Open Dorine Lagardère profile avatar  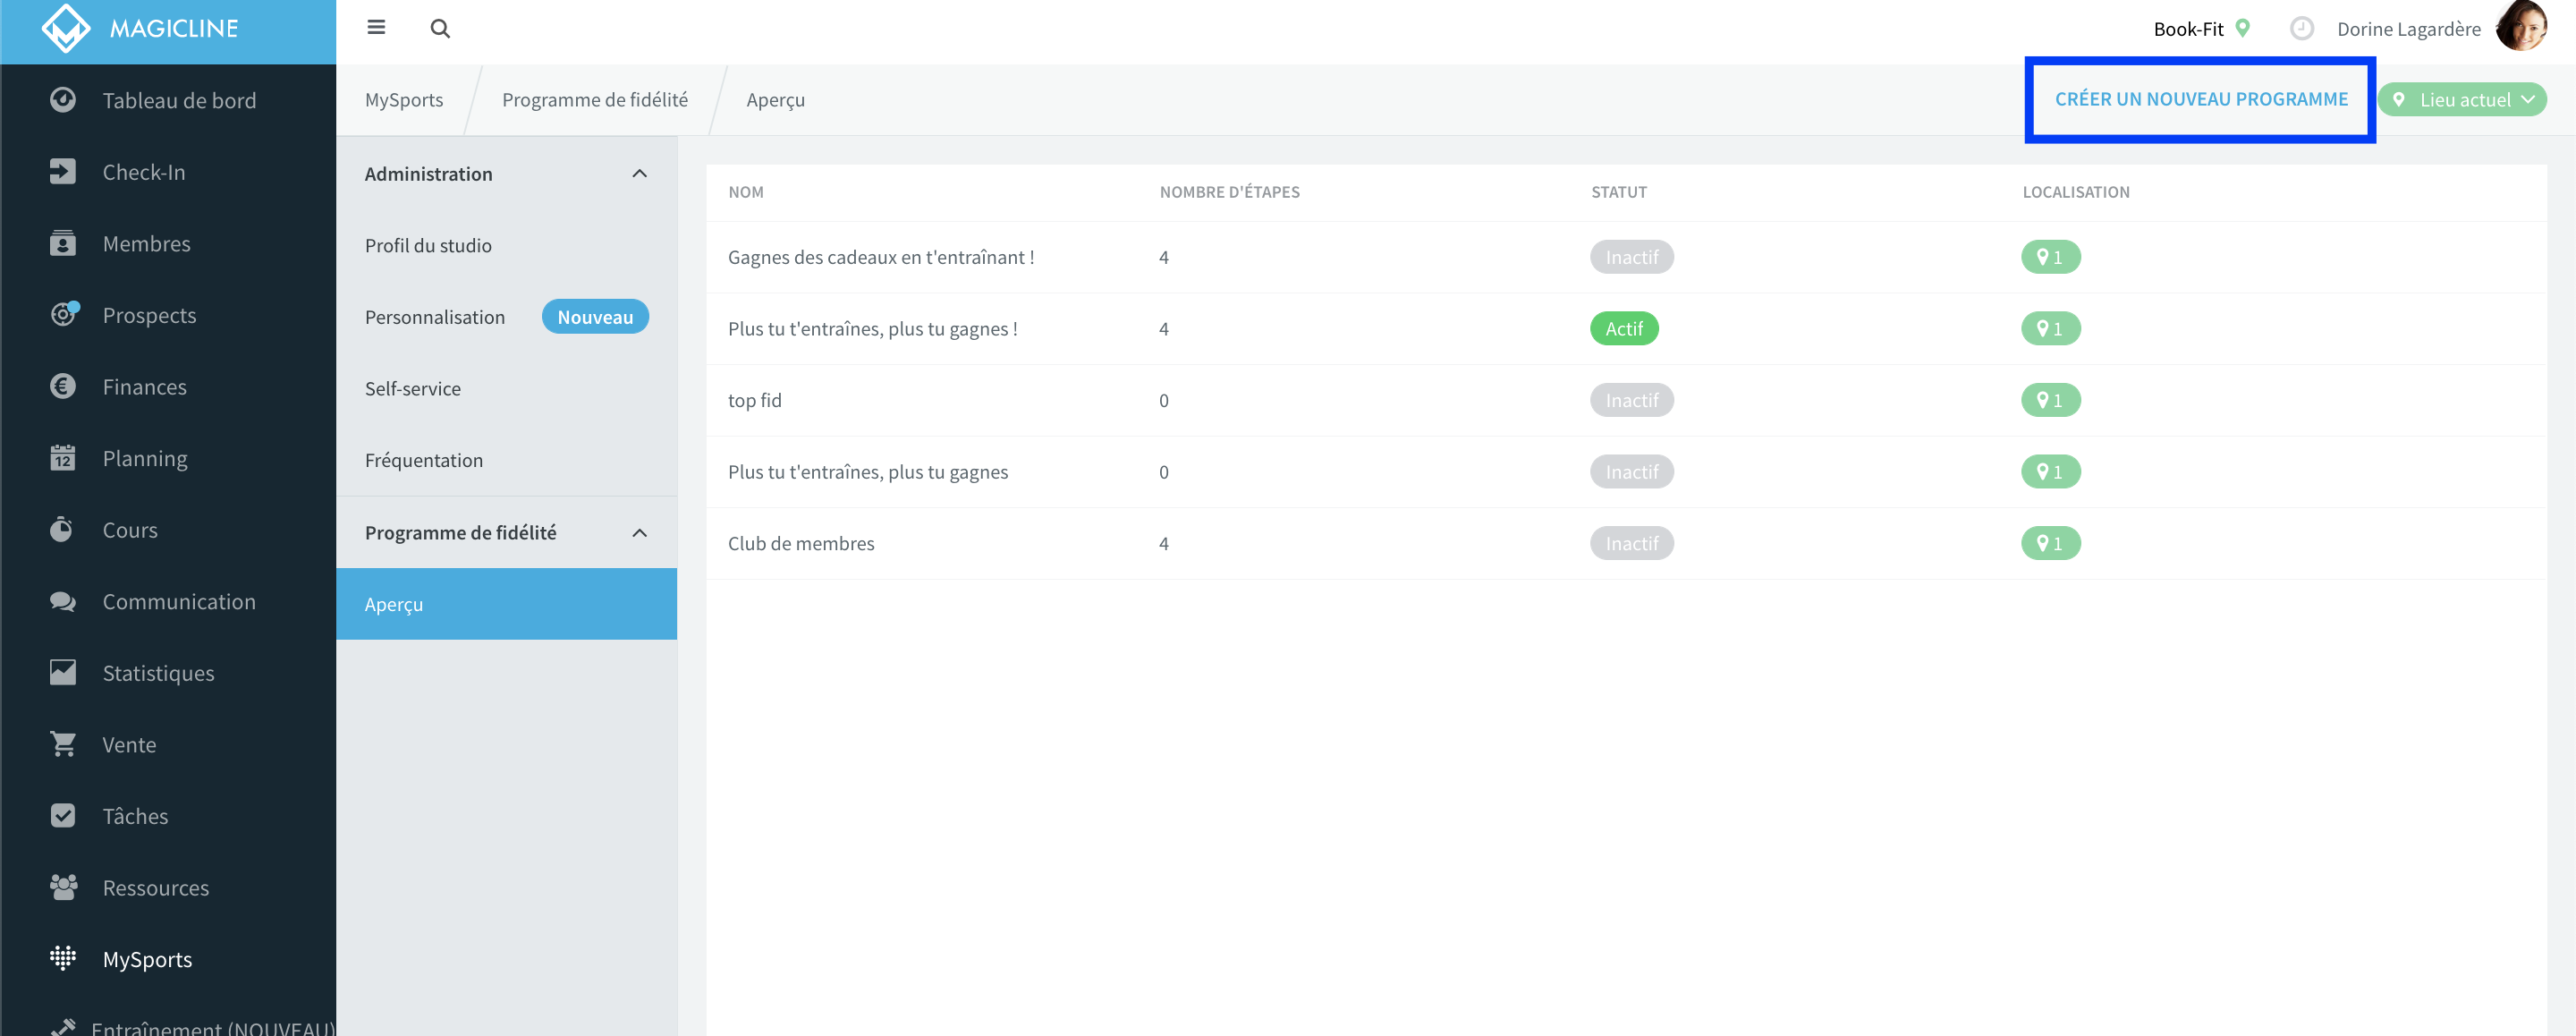[x=2521, y=27]
